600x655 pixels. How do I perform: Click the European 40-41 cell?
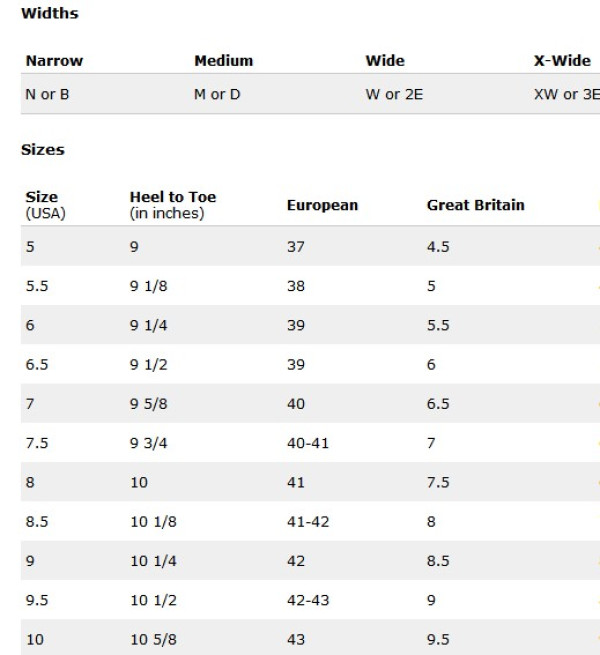click(x=308, y=443)
